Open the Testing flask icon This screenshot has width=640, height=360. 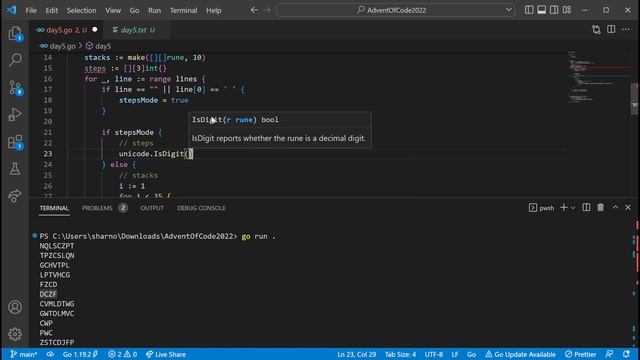tap(15, 169)
